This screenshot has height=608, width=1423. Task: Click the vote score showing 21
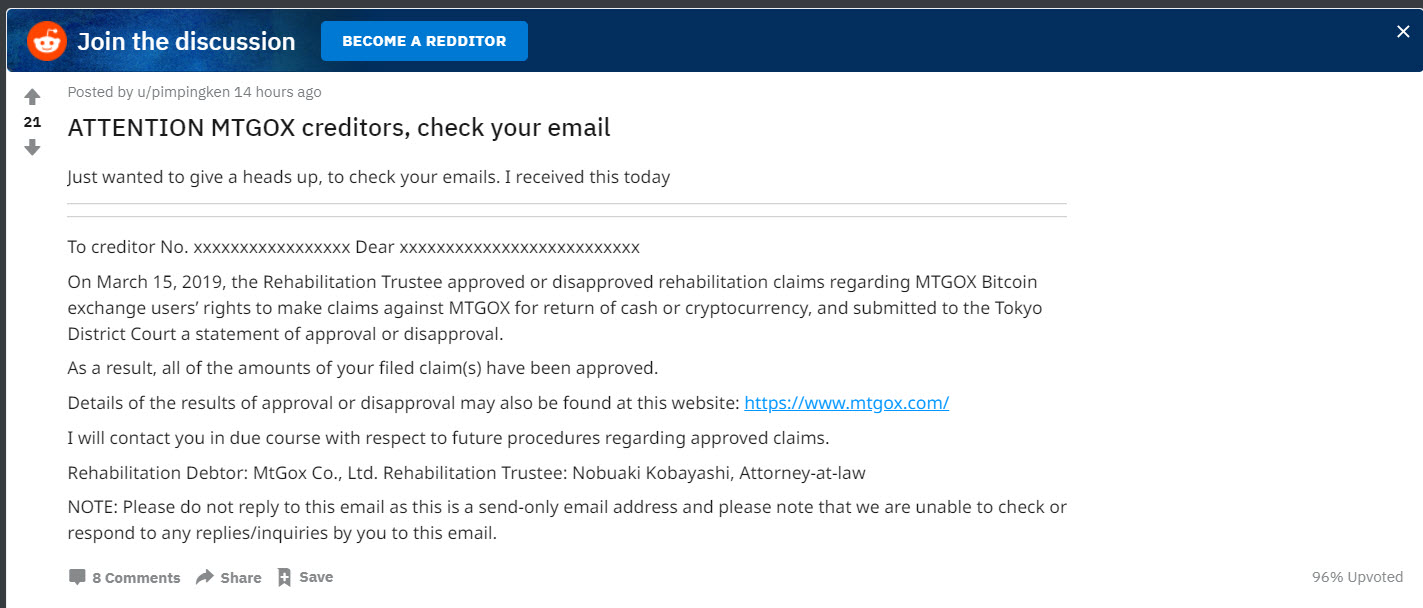click(32, 121)
